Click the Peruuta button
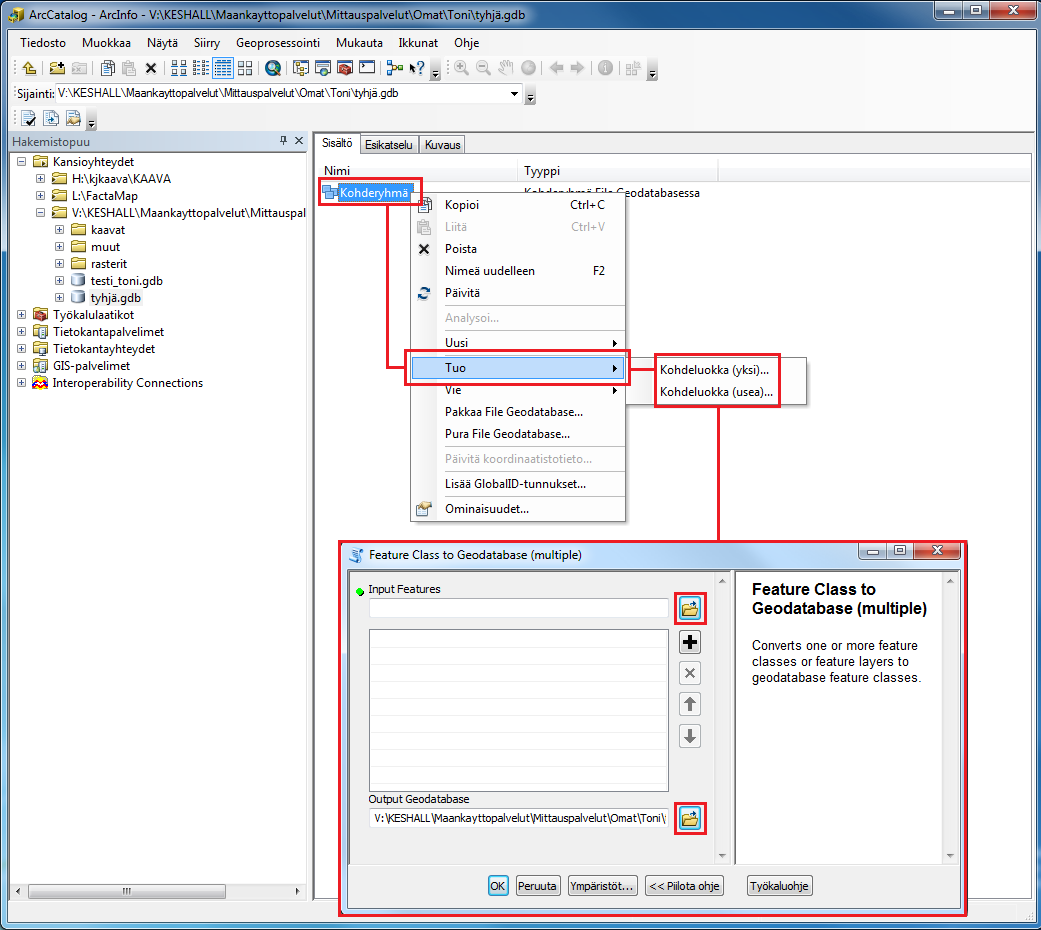This screenshot has height=930, width=1041. point(537,886)
